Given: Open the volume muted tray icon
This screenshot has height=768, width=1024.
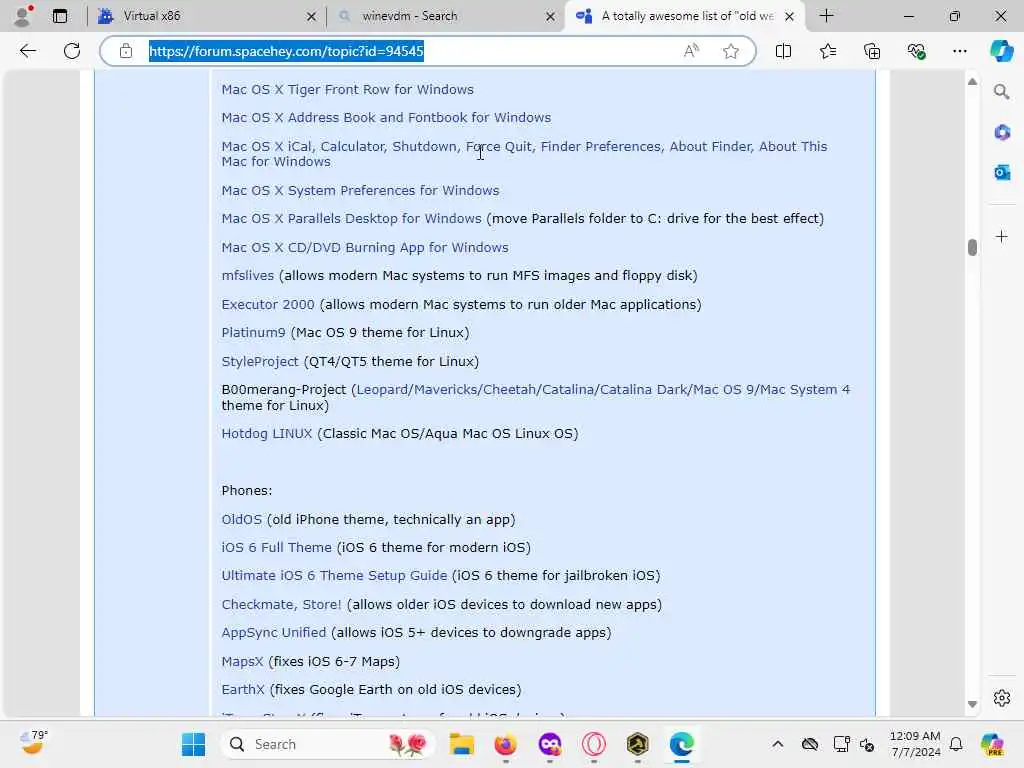Looking at the screenshot, I should pyautogui.click(x=868, y=744).
